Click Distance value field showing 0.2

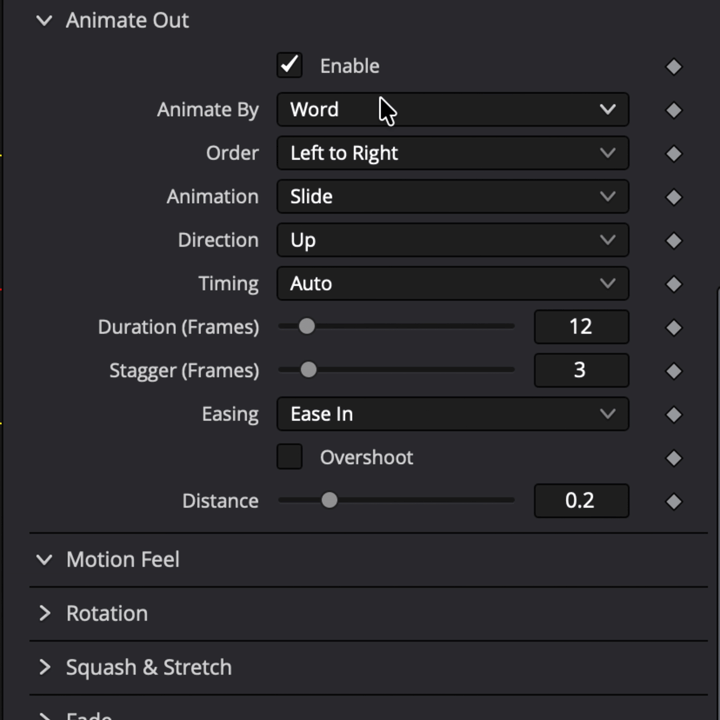581,501
